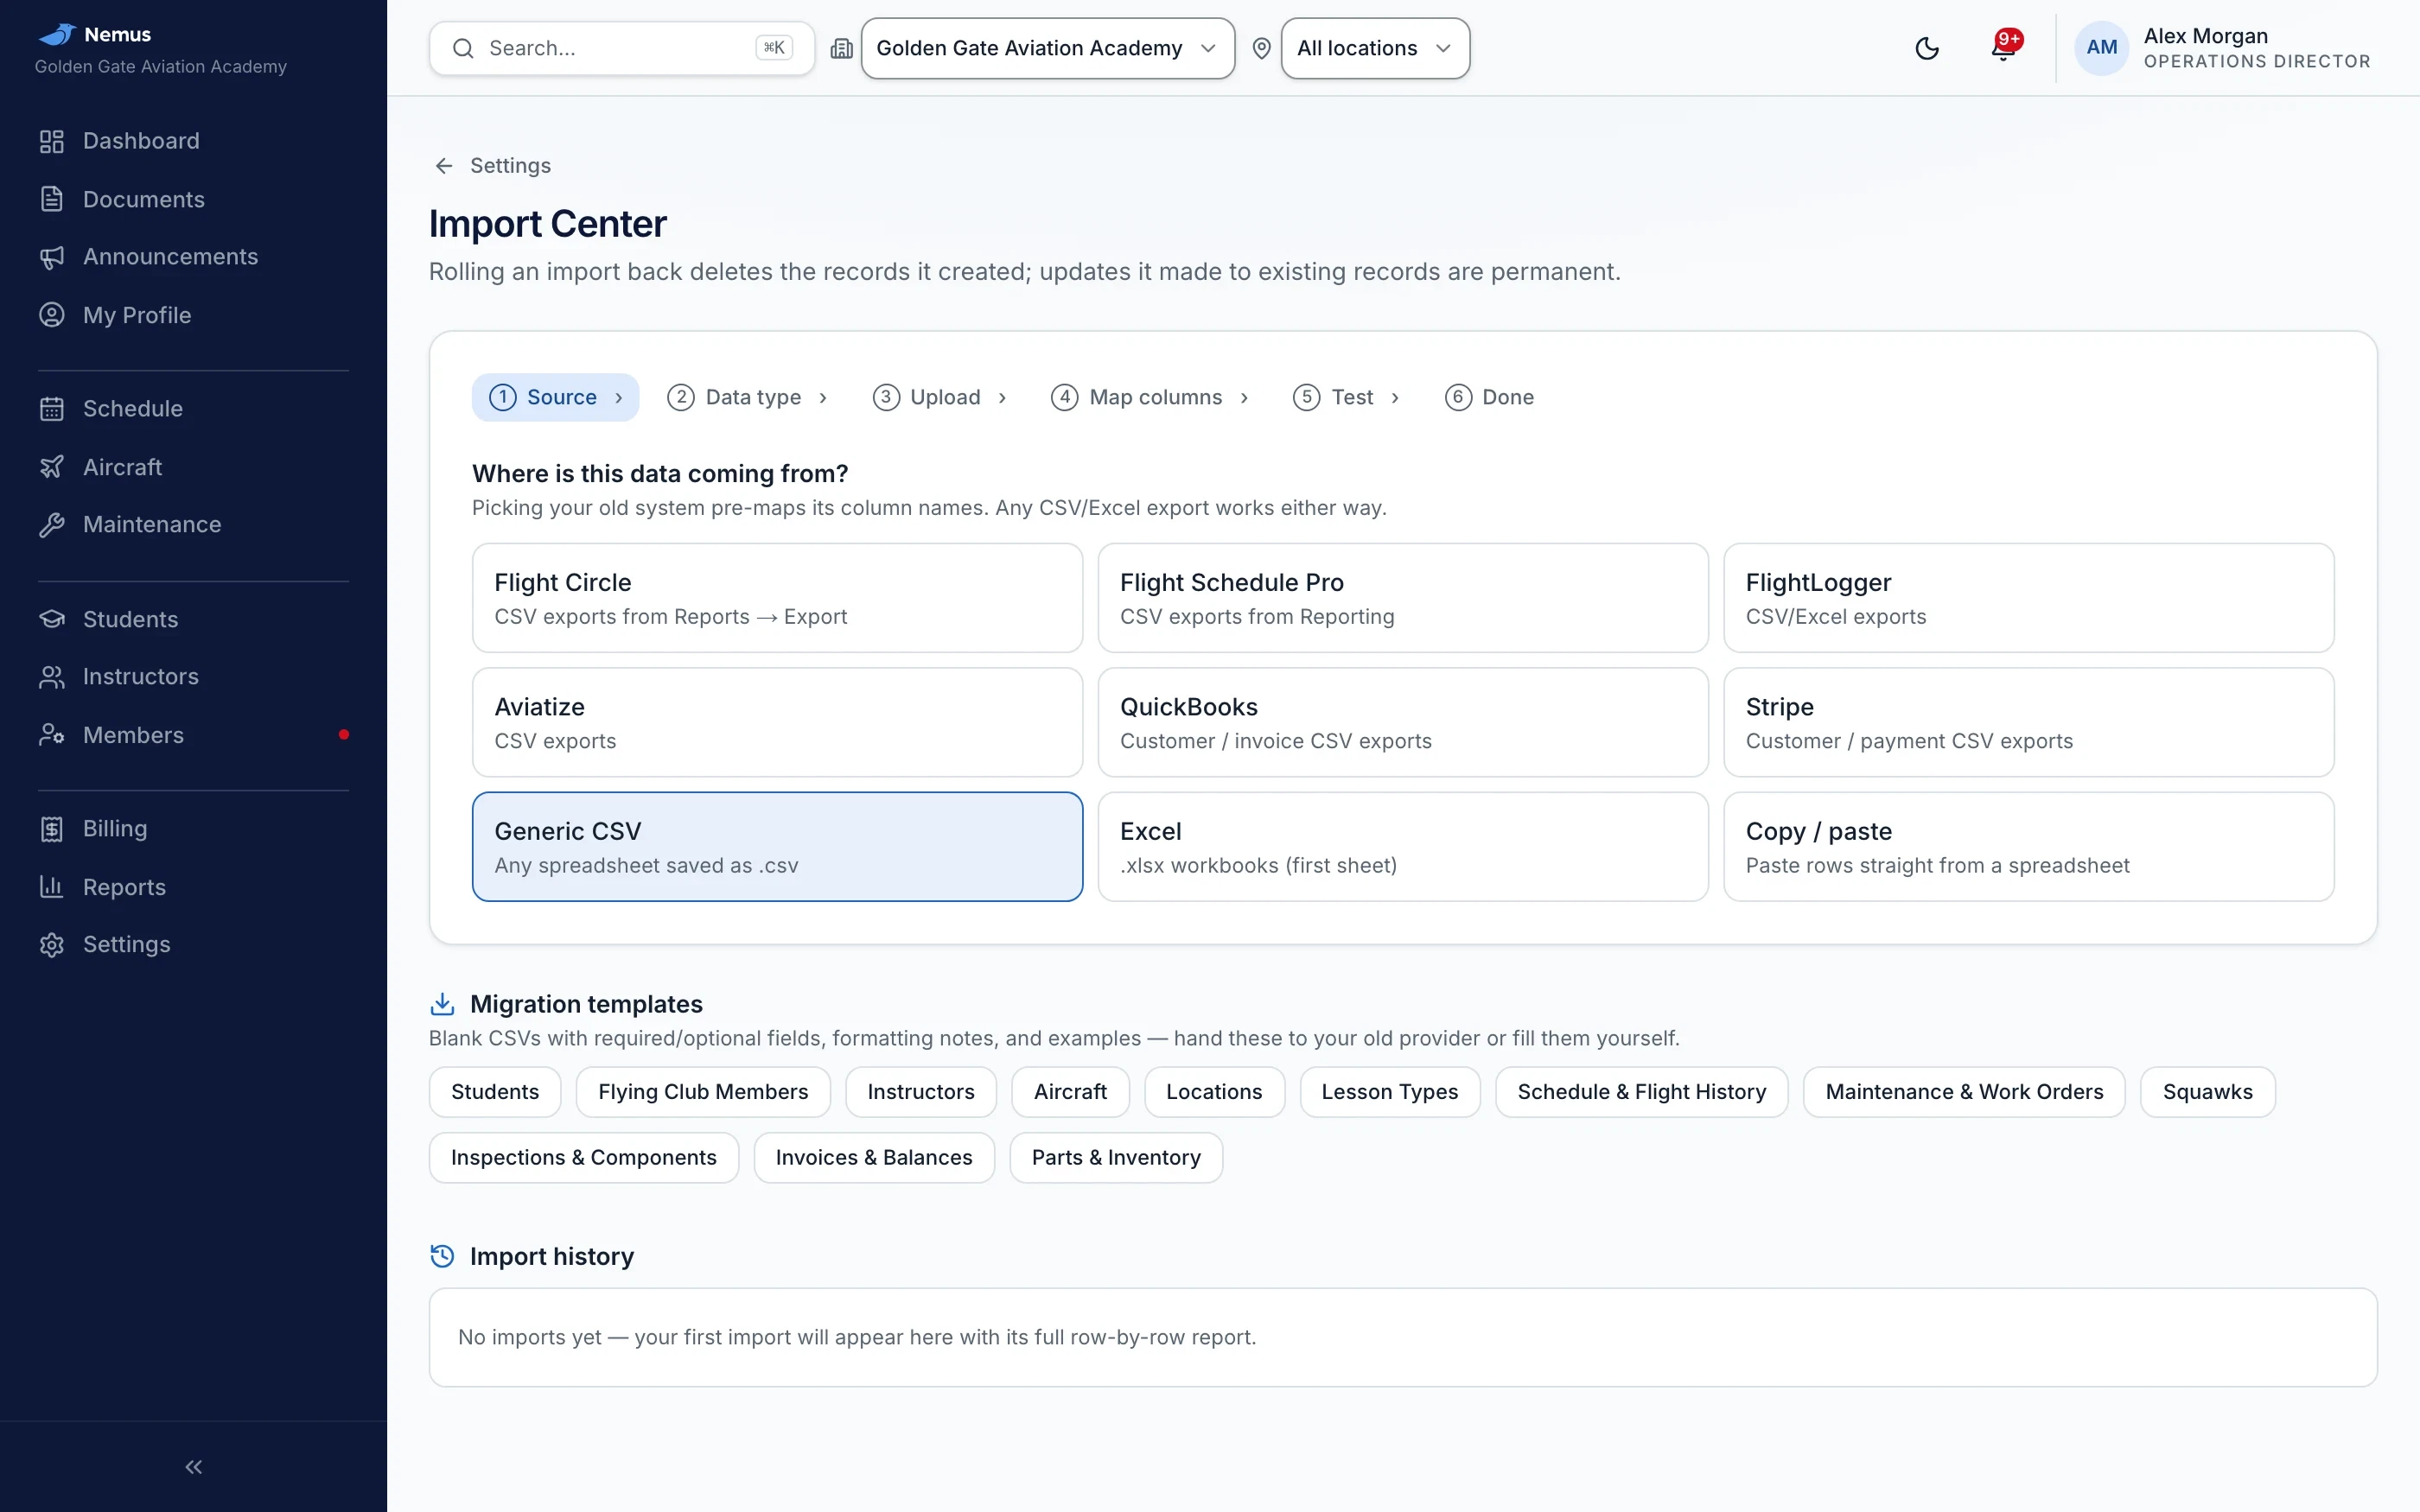This screenshot has width=2420, height=1512.
Task: Click the Import history clock icon
Action: coord(442,1256)
